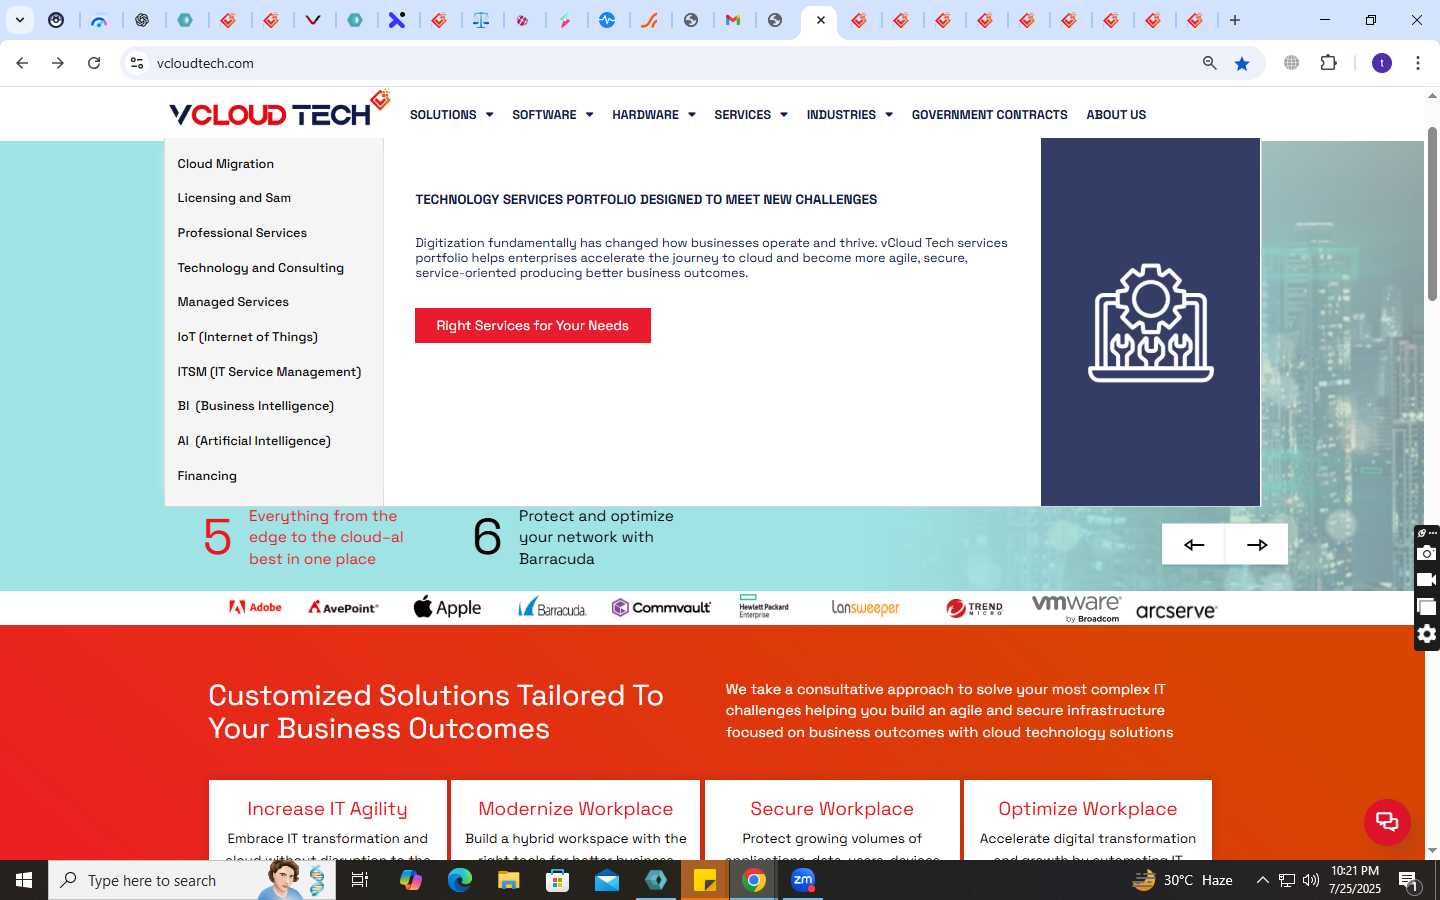Select Licensing and Sam menu item
Viewport: 1440px width, 900px height.
coord(234,198)
